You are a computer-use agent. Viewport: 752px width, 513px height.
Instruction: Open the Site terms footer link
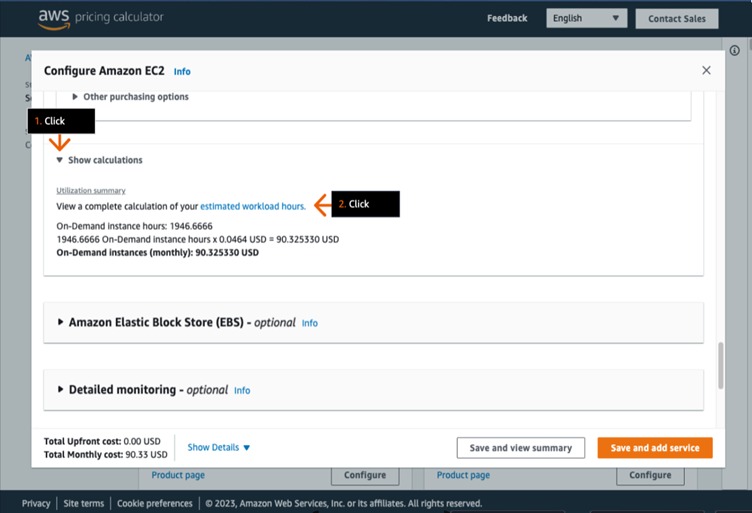[x=83, y=503]
